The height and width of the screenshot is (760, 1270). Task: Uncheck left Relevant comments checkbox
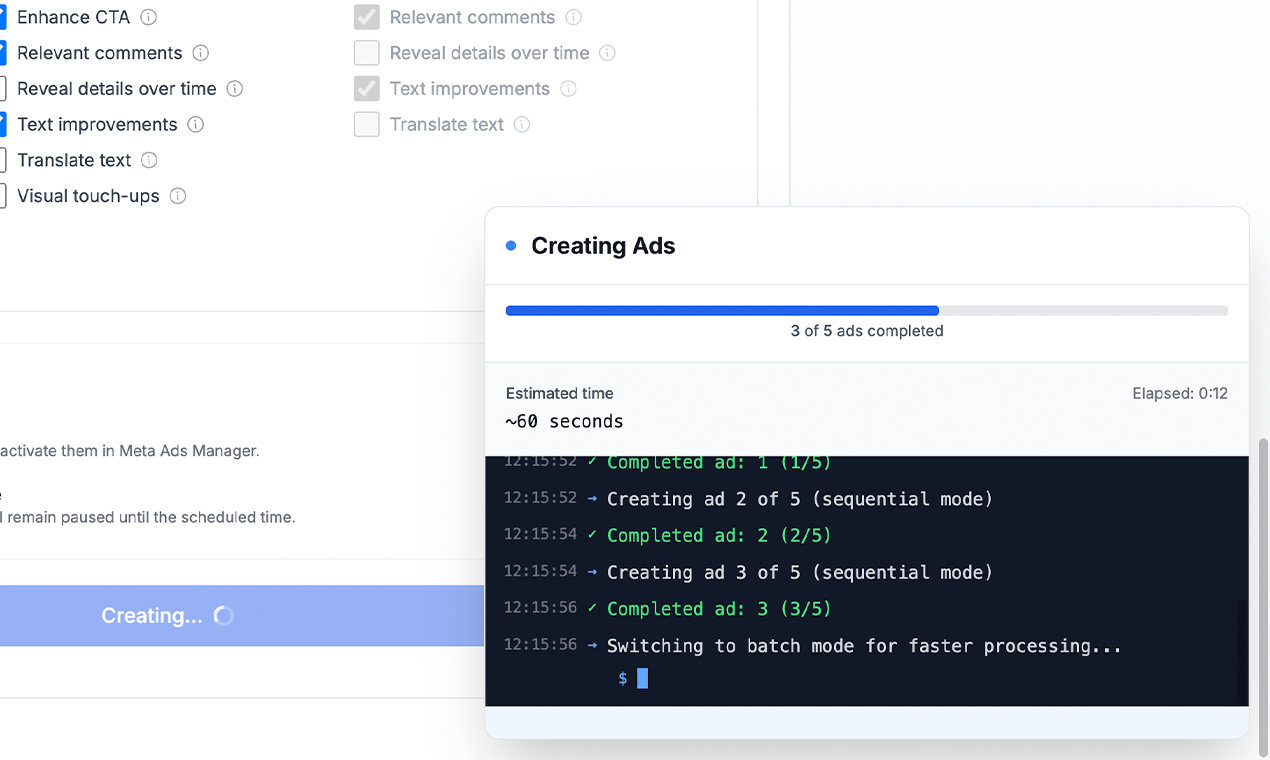[x=2, y=53]
